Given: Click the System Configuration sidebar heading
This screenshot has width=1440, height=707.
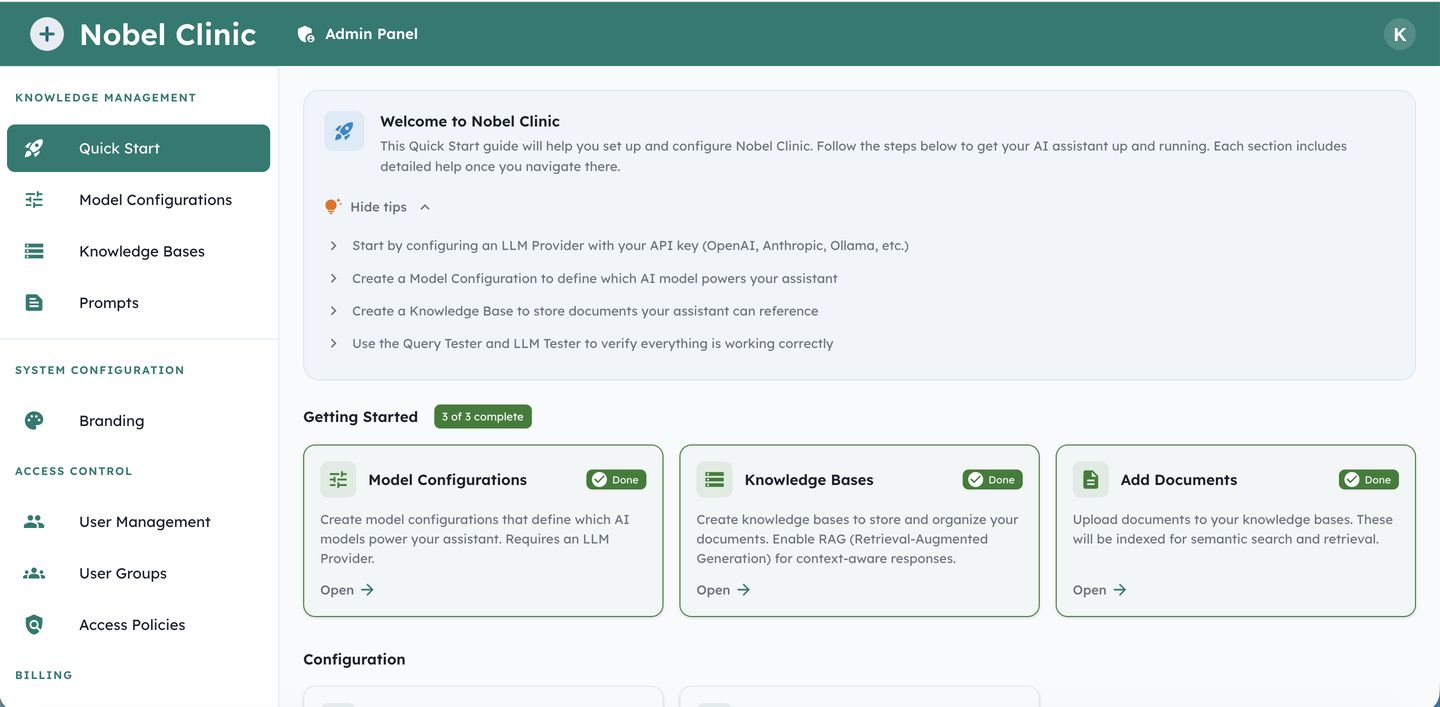Looking at the screenshot, I should click(x=100, y=370).
